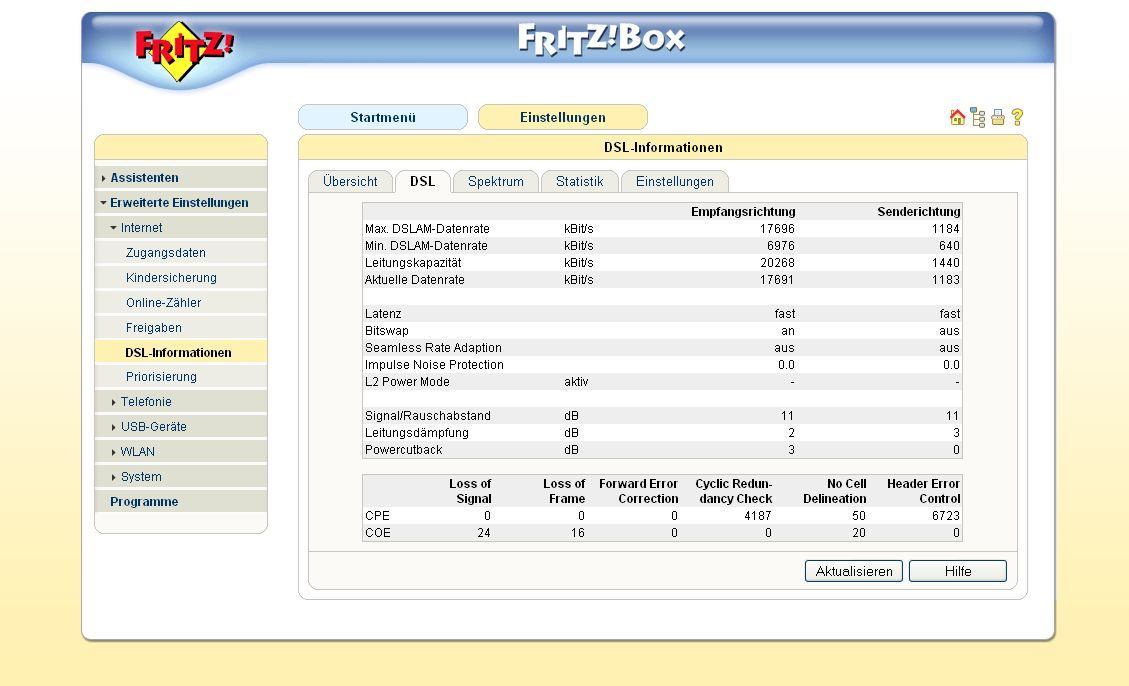Open Kindersicherung page

171,278
